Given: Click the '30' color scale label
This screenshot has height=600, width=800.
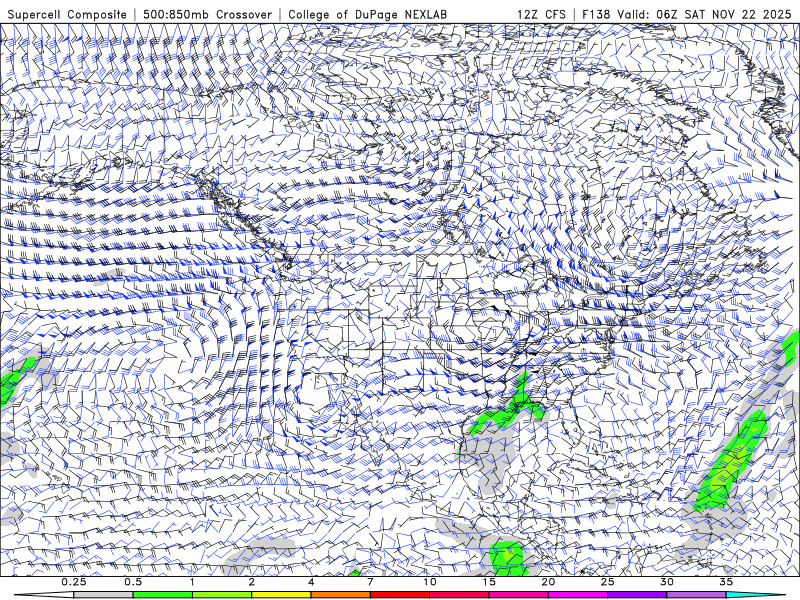Looking at the screenshot, I should tap(666, 582).
